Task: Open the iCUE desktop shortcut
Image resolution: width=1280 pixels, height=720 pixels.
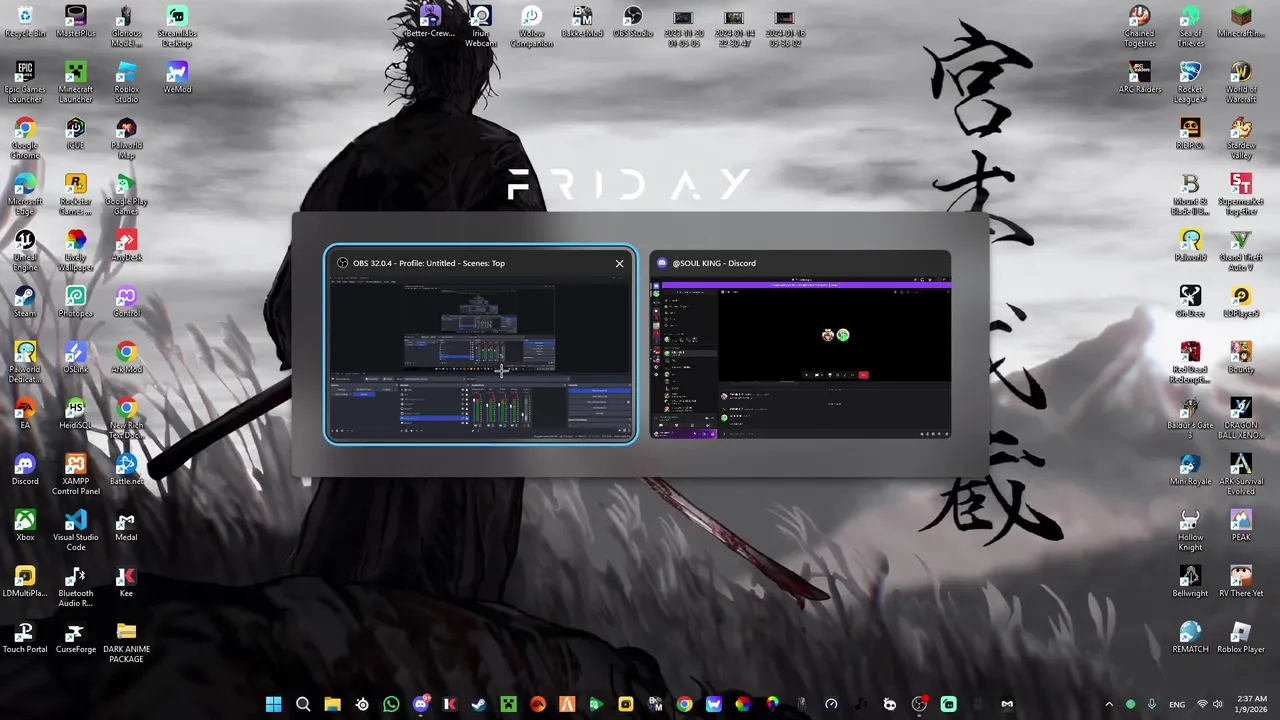Action: [75, 135]
